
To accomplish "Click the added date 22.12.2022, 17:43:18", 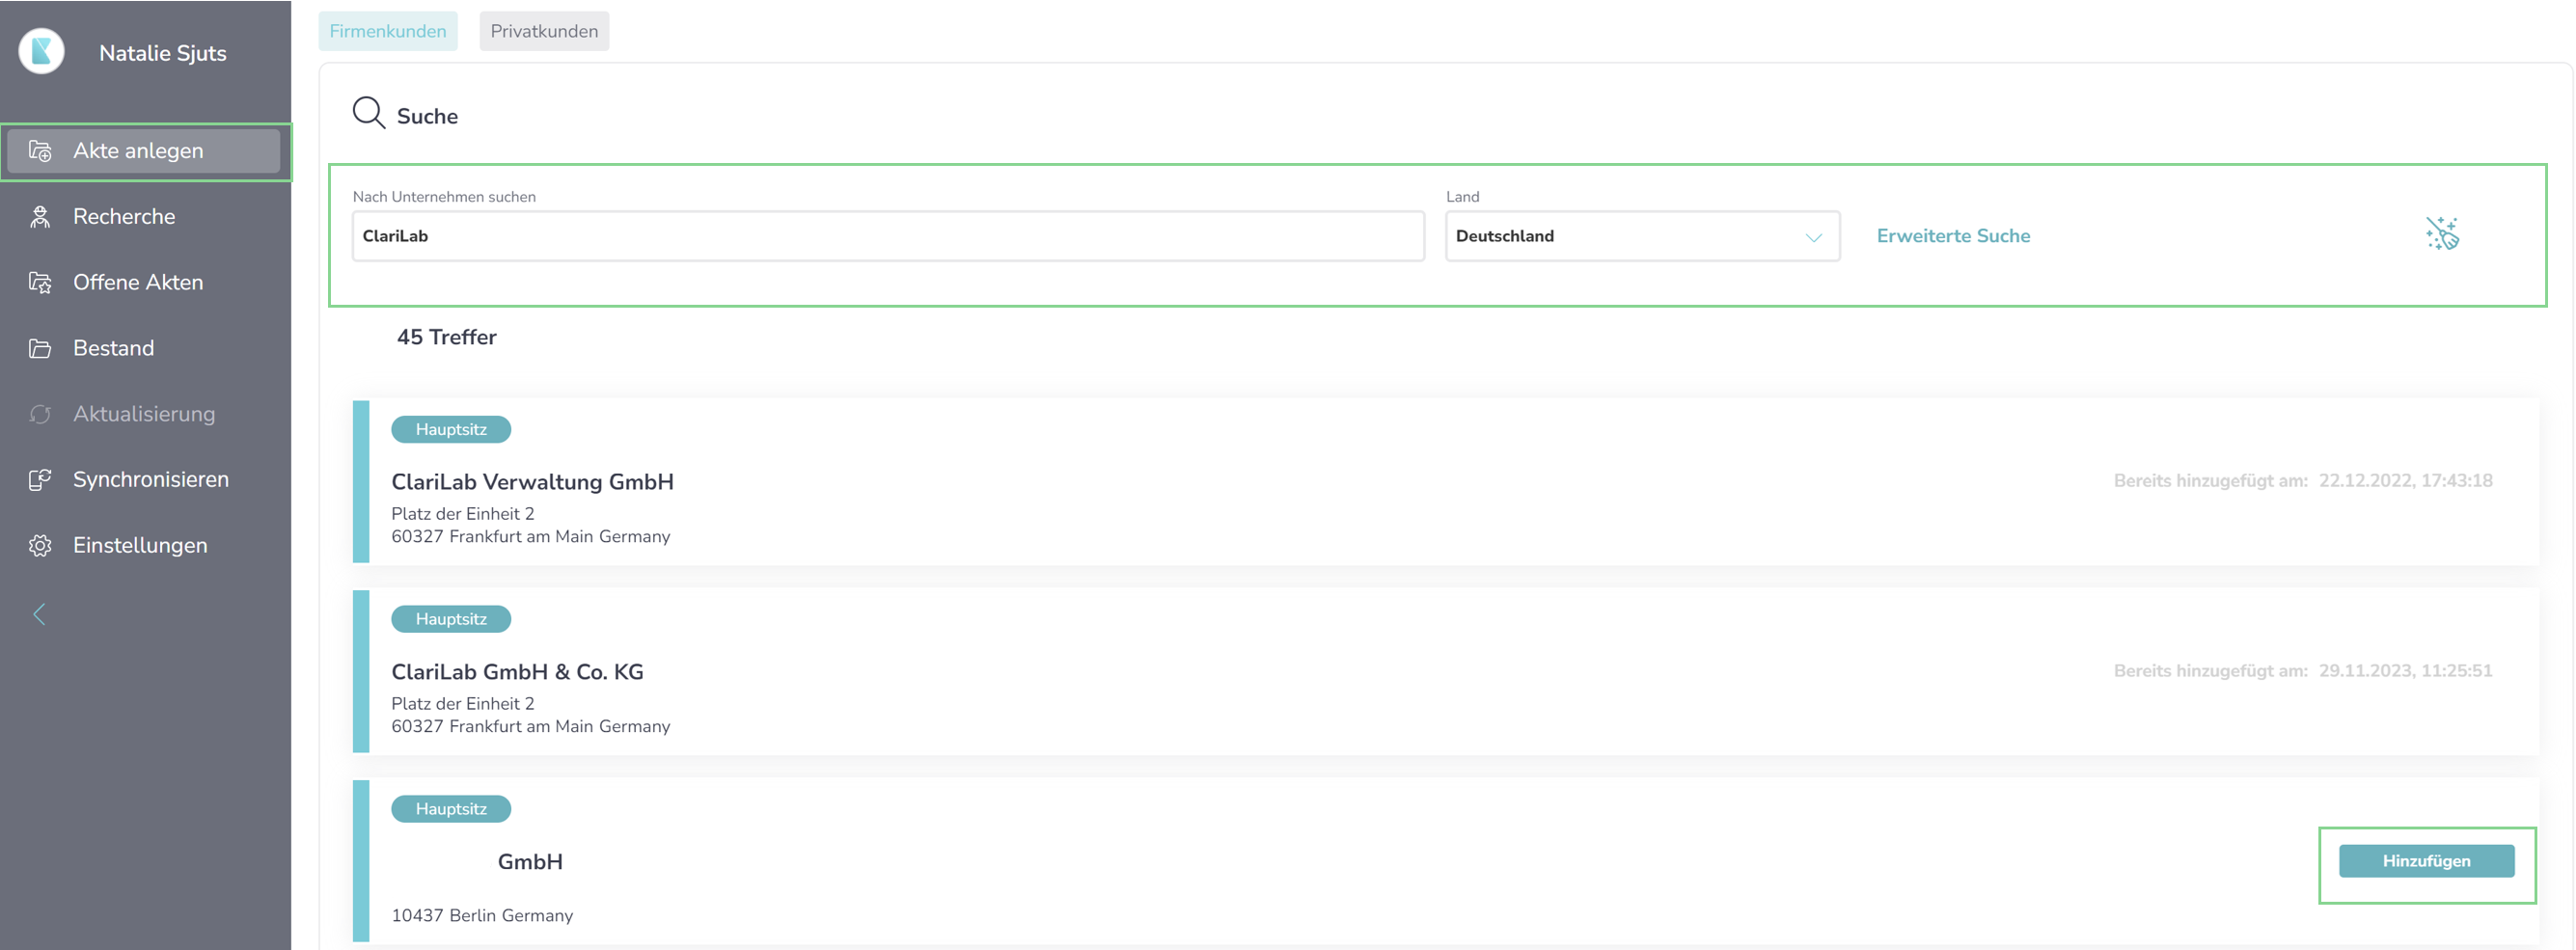I will (2405, 481).
